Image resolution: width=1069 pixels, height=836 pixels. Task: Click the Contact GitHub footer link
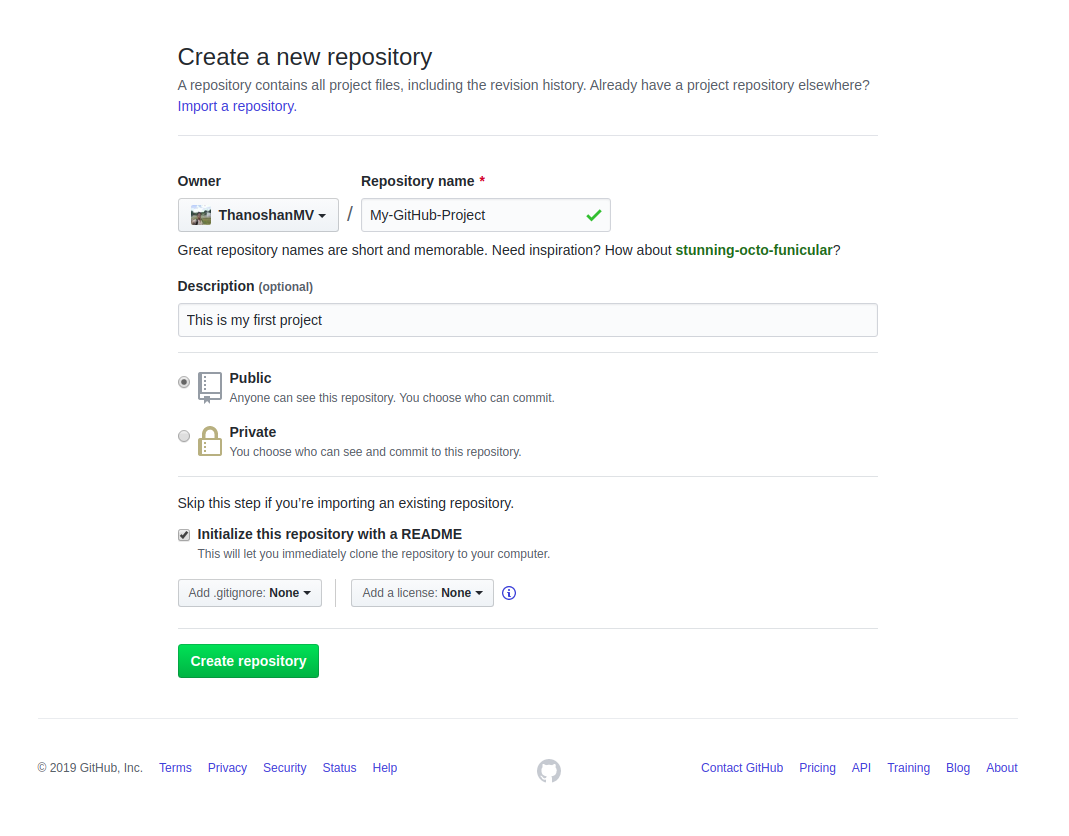[x=742, y=767]
